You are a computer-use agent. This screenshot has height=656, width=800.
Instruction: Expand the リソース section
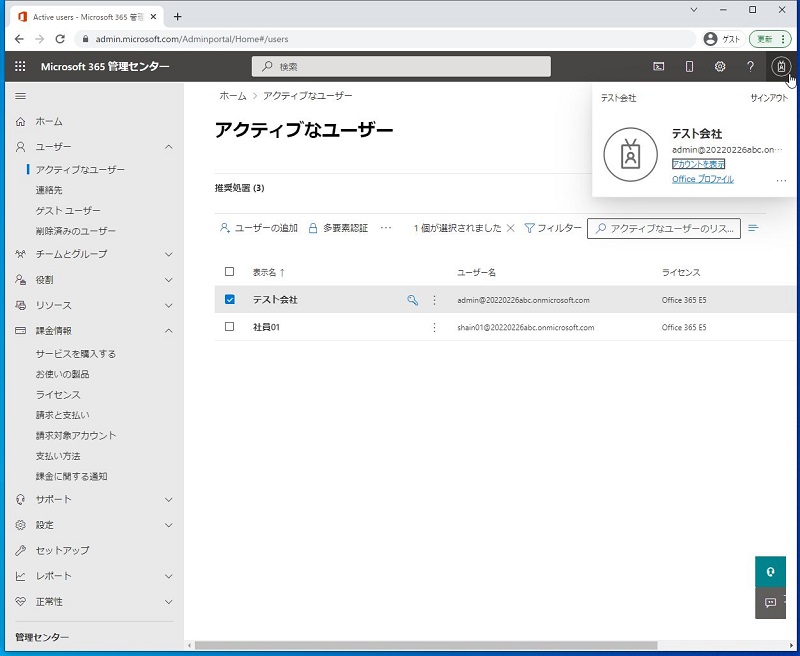[x=169, y=305]
